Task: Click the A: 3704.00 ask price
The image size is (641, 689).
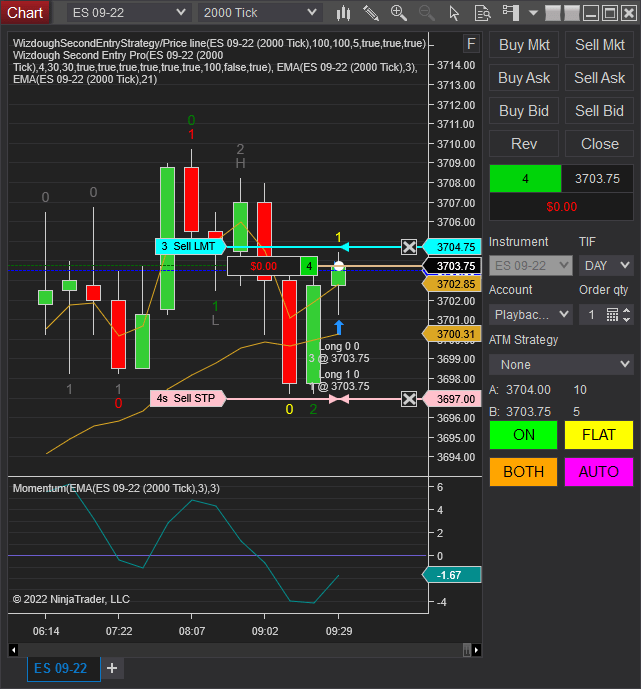Action: pyautogui.click(x=528, y=390)
